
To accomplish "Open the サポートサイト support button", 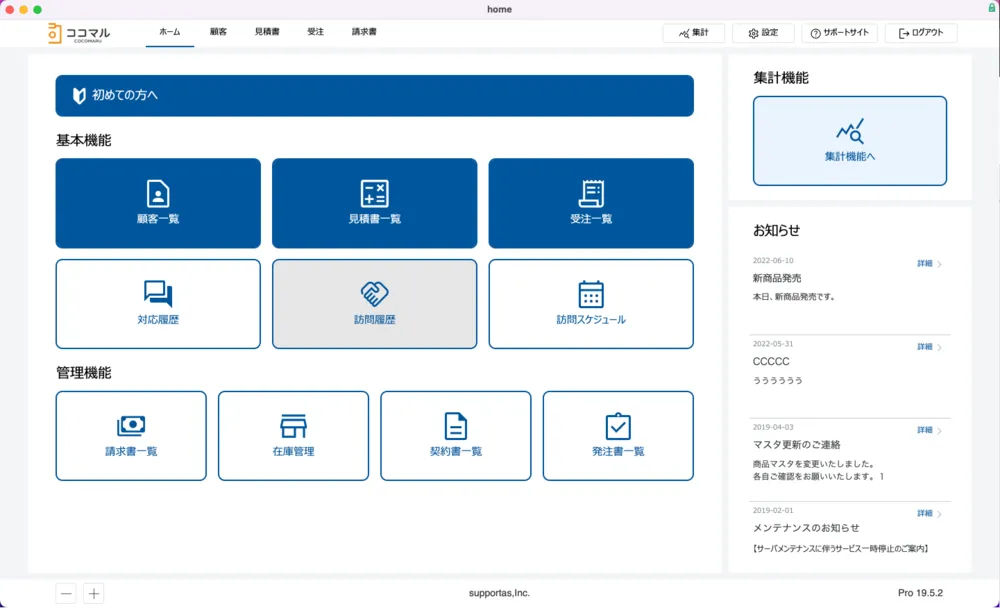I will (x=840, y=33).
